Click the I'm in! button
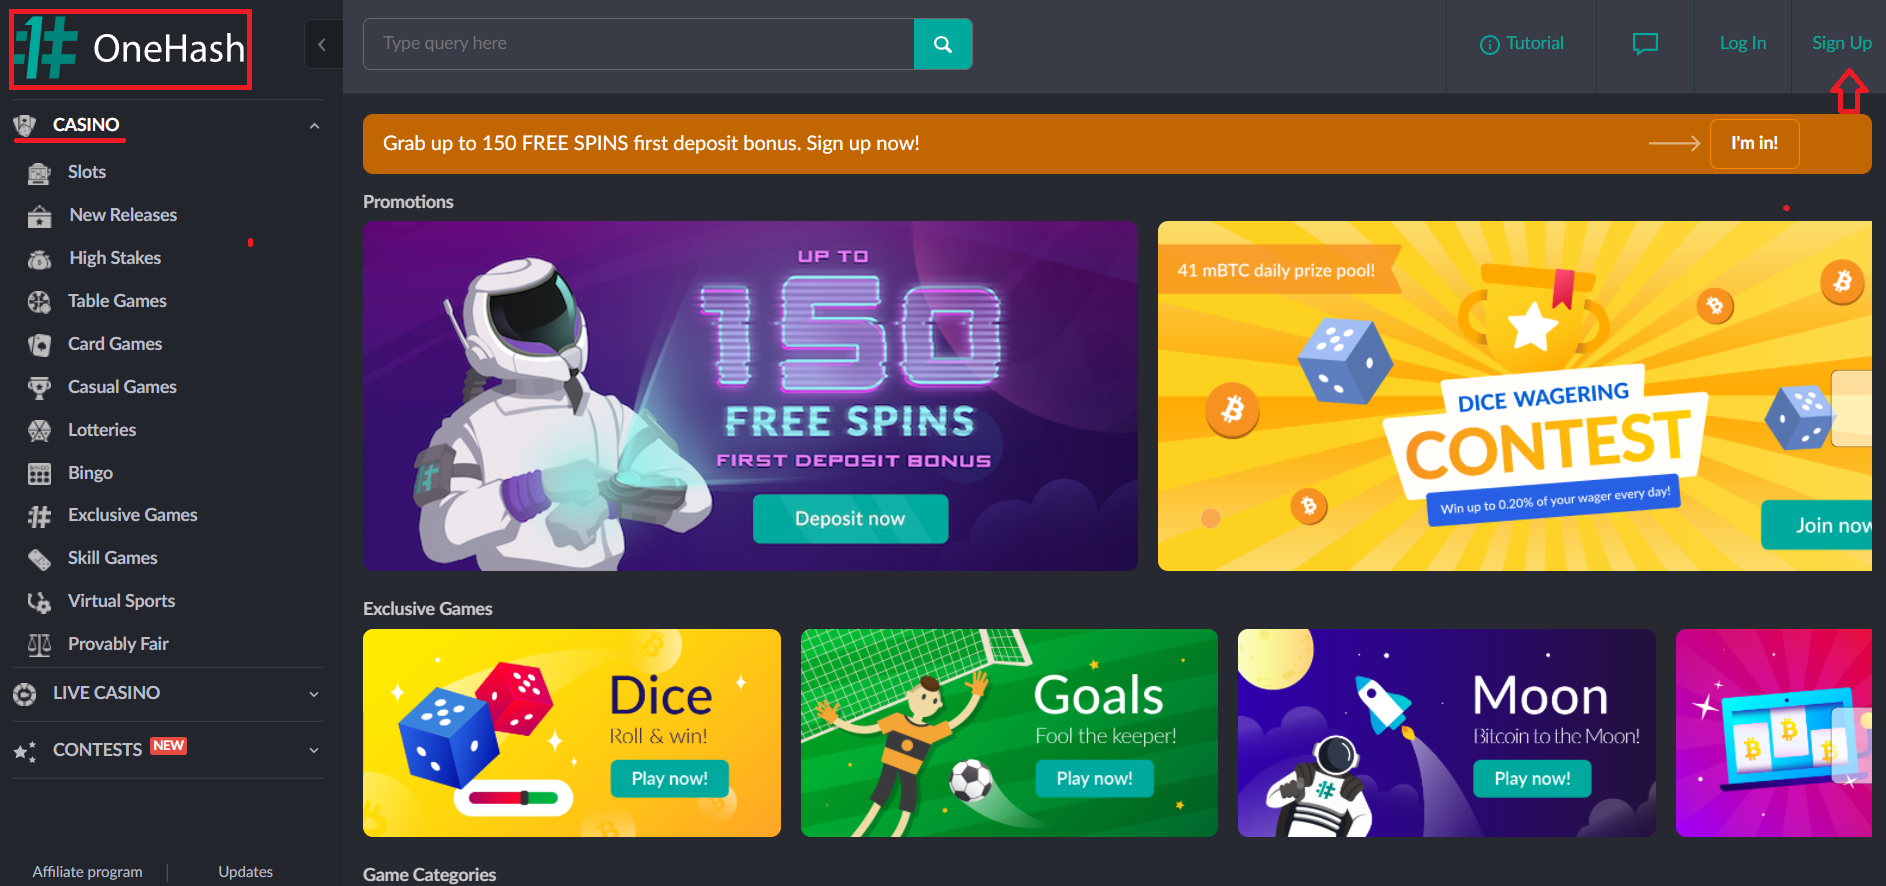The image size is (1886, 886). pyautogui.click(x=1754, y=143)
